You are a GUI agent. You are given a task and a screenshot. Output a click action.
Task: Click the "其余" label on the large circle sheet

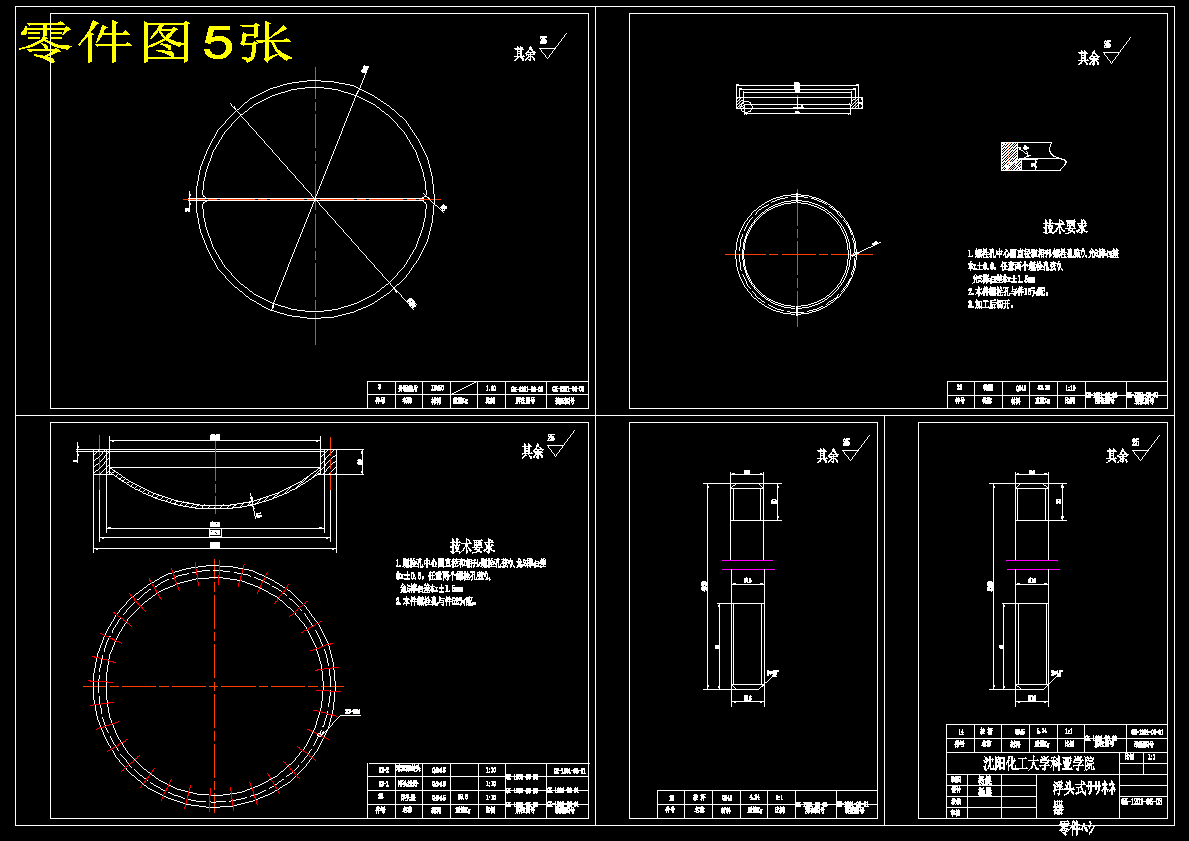pos(524,54)
